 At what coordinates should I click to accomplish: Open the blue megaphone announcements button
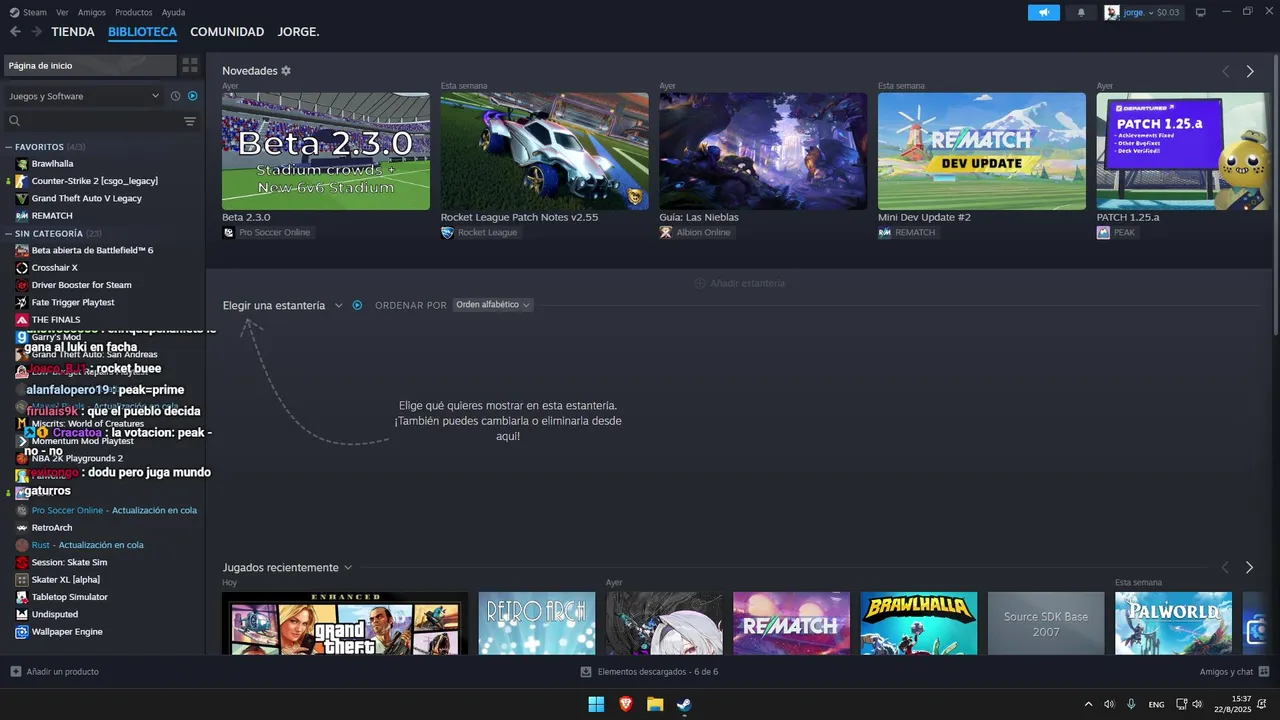click(x=1043, y=12)
